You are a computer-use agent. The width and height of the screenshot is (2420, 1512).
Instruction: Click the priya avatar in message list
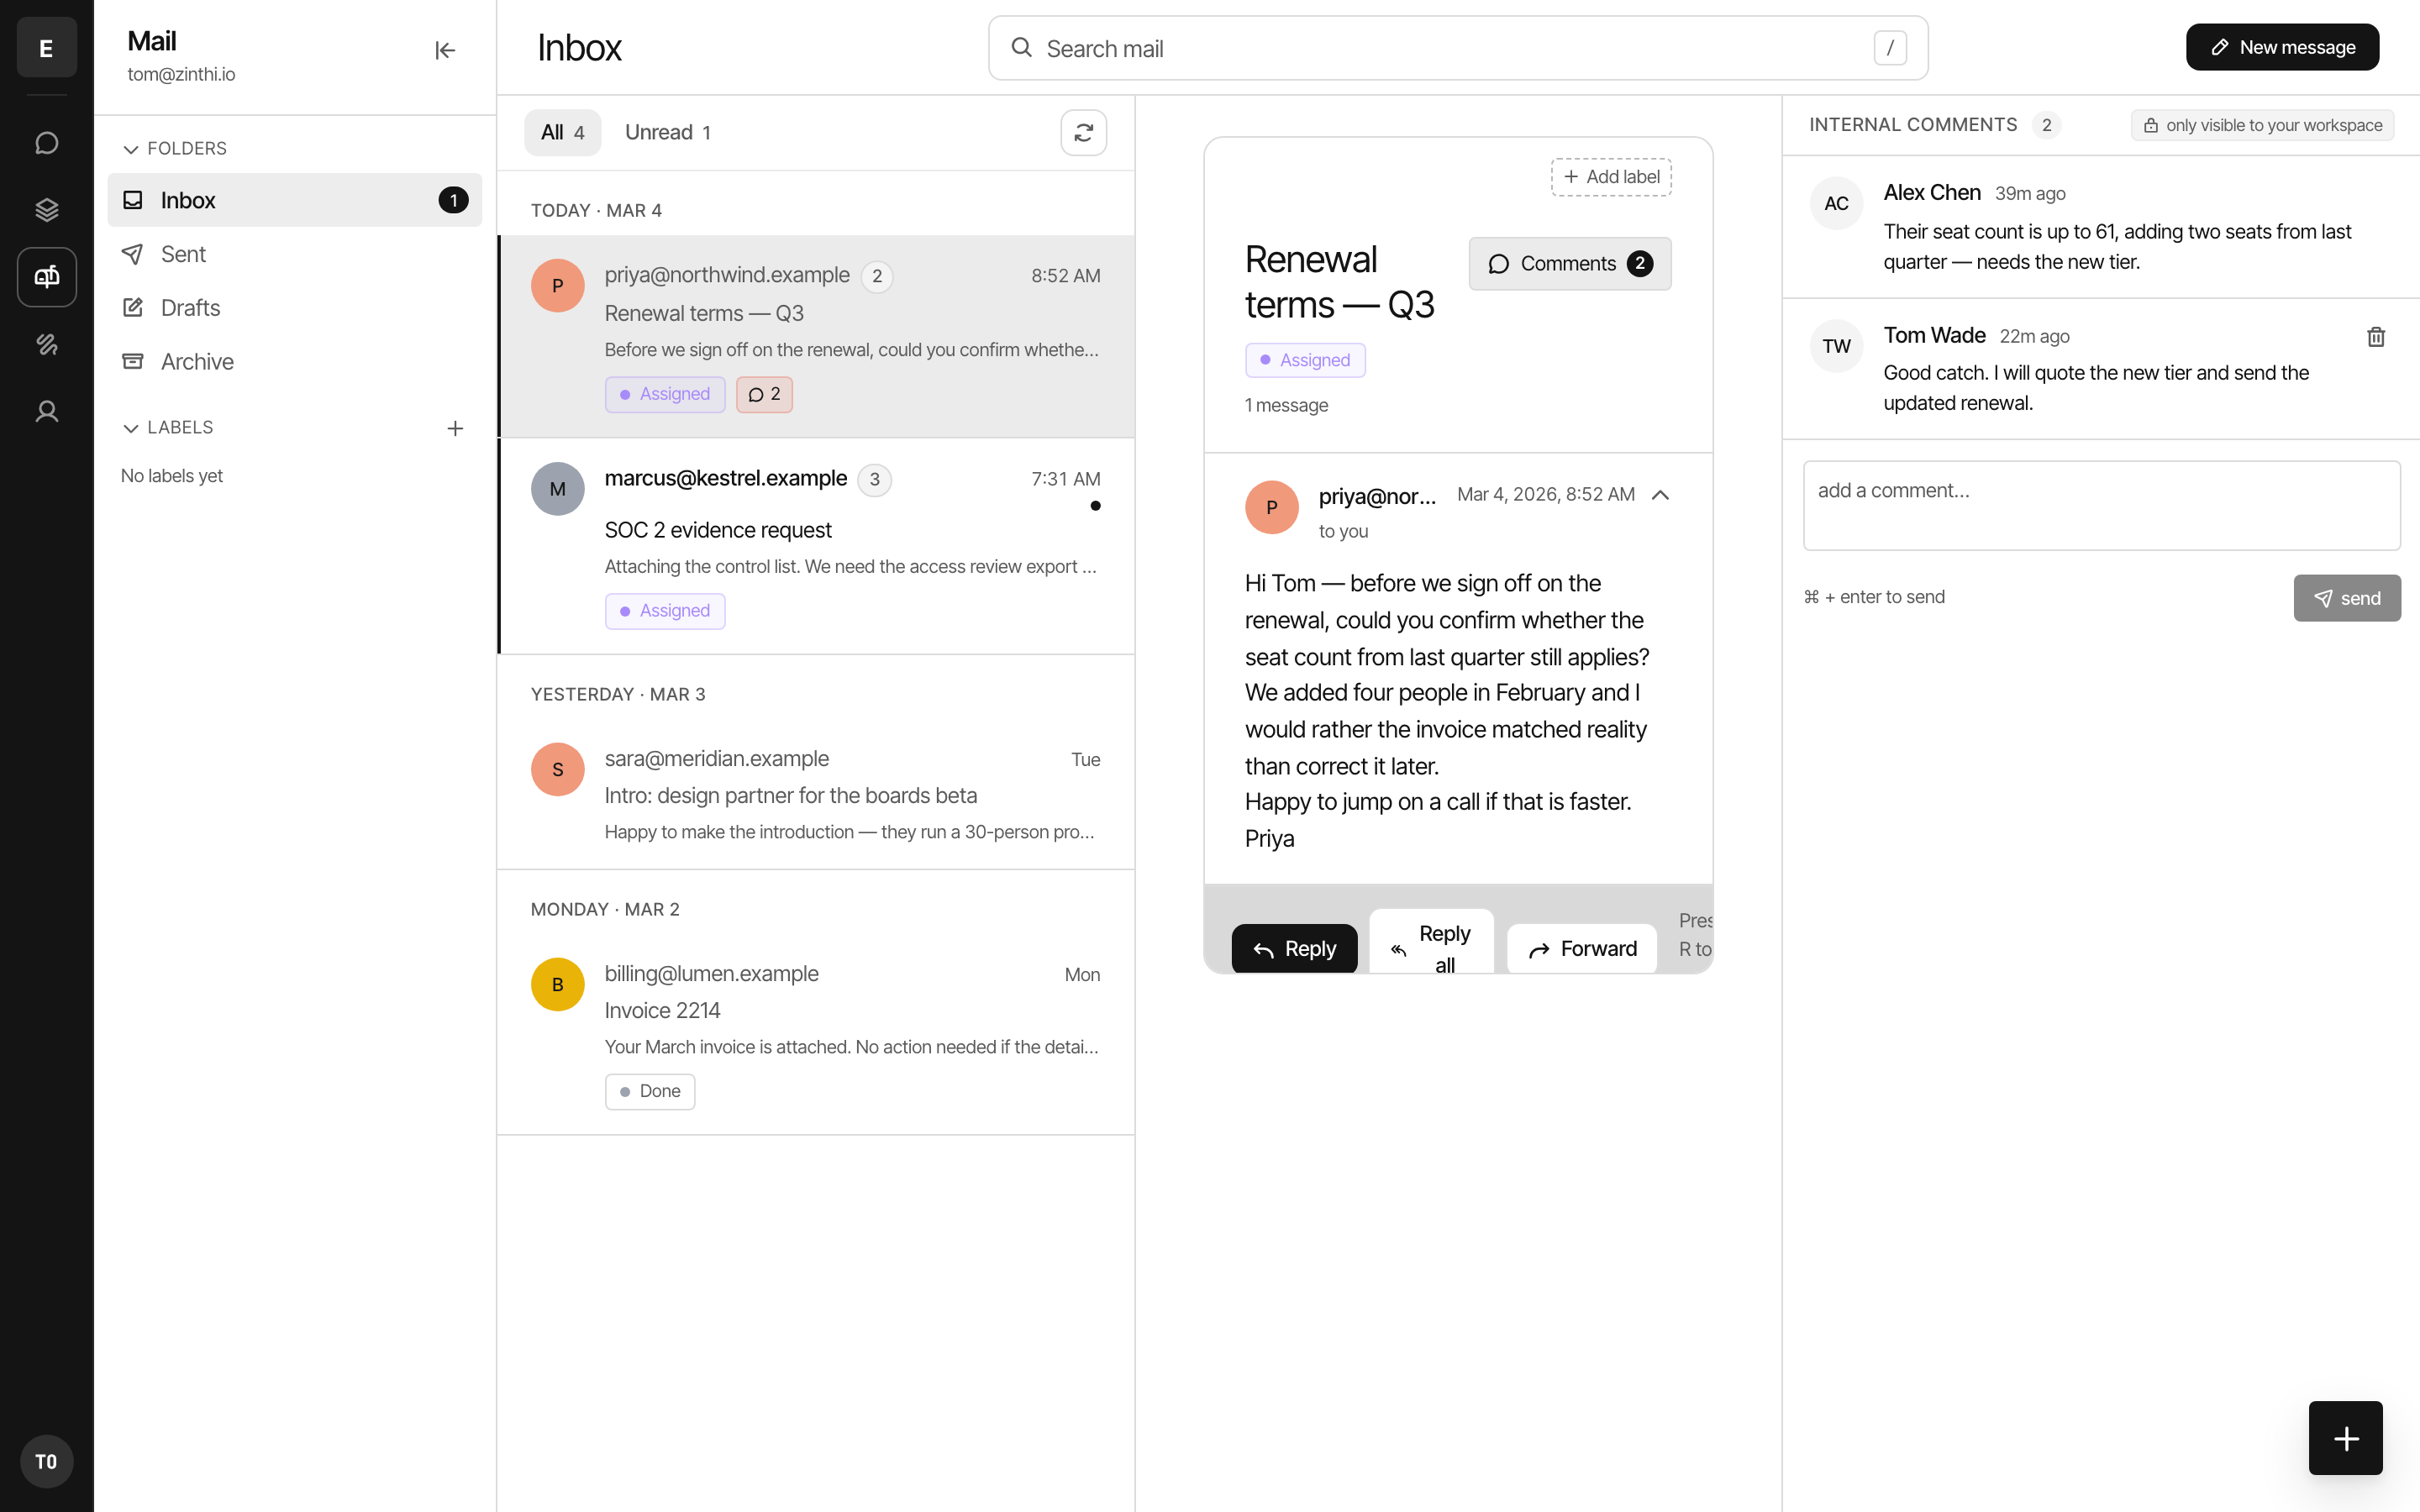pos(557,286)
